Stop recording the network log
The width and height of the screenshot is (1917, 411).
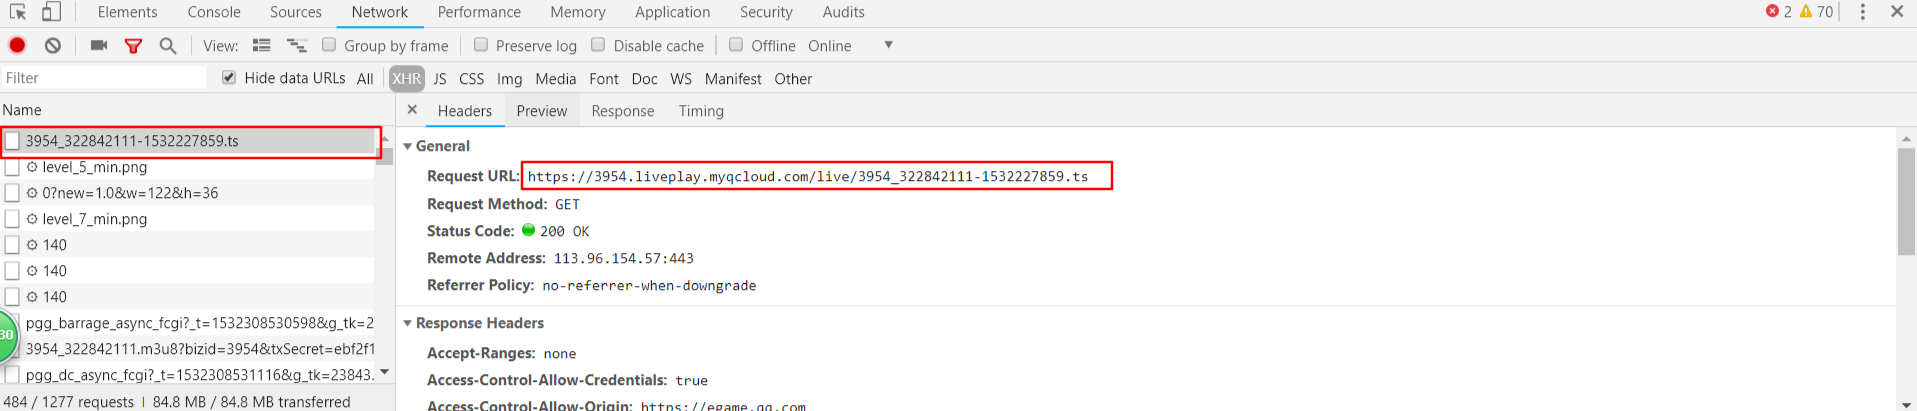(17, 45)
